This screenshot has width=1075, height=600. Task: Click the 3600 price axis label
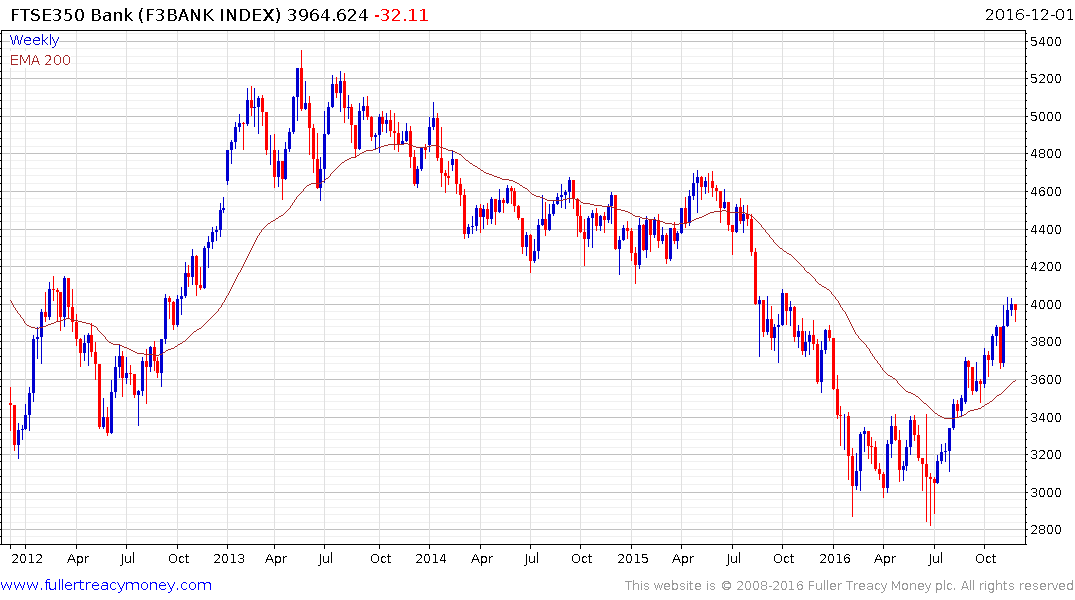1046,380
